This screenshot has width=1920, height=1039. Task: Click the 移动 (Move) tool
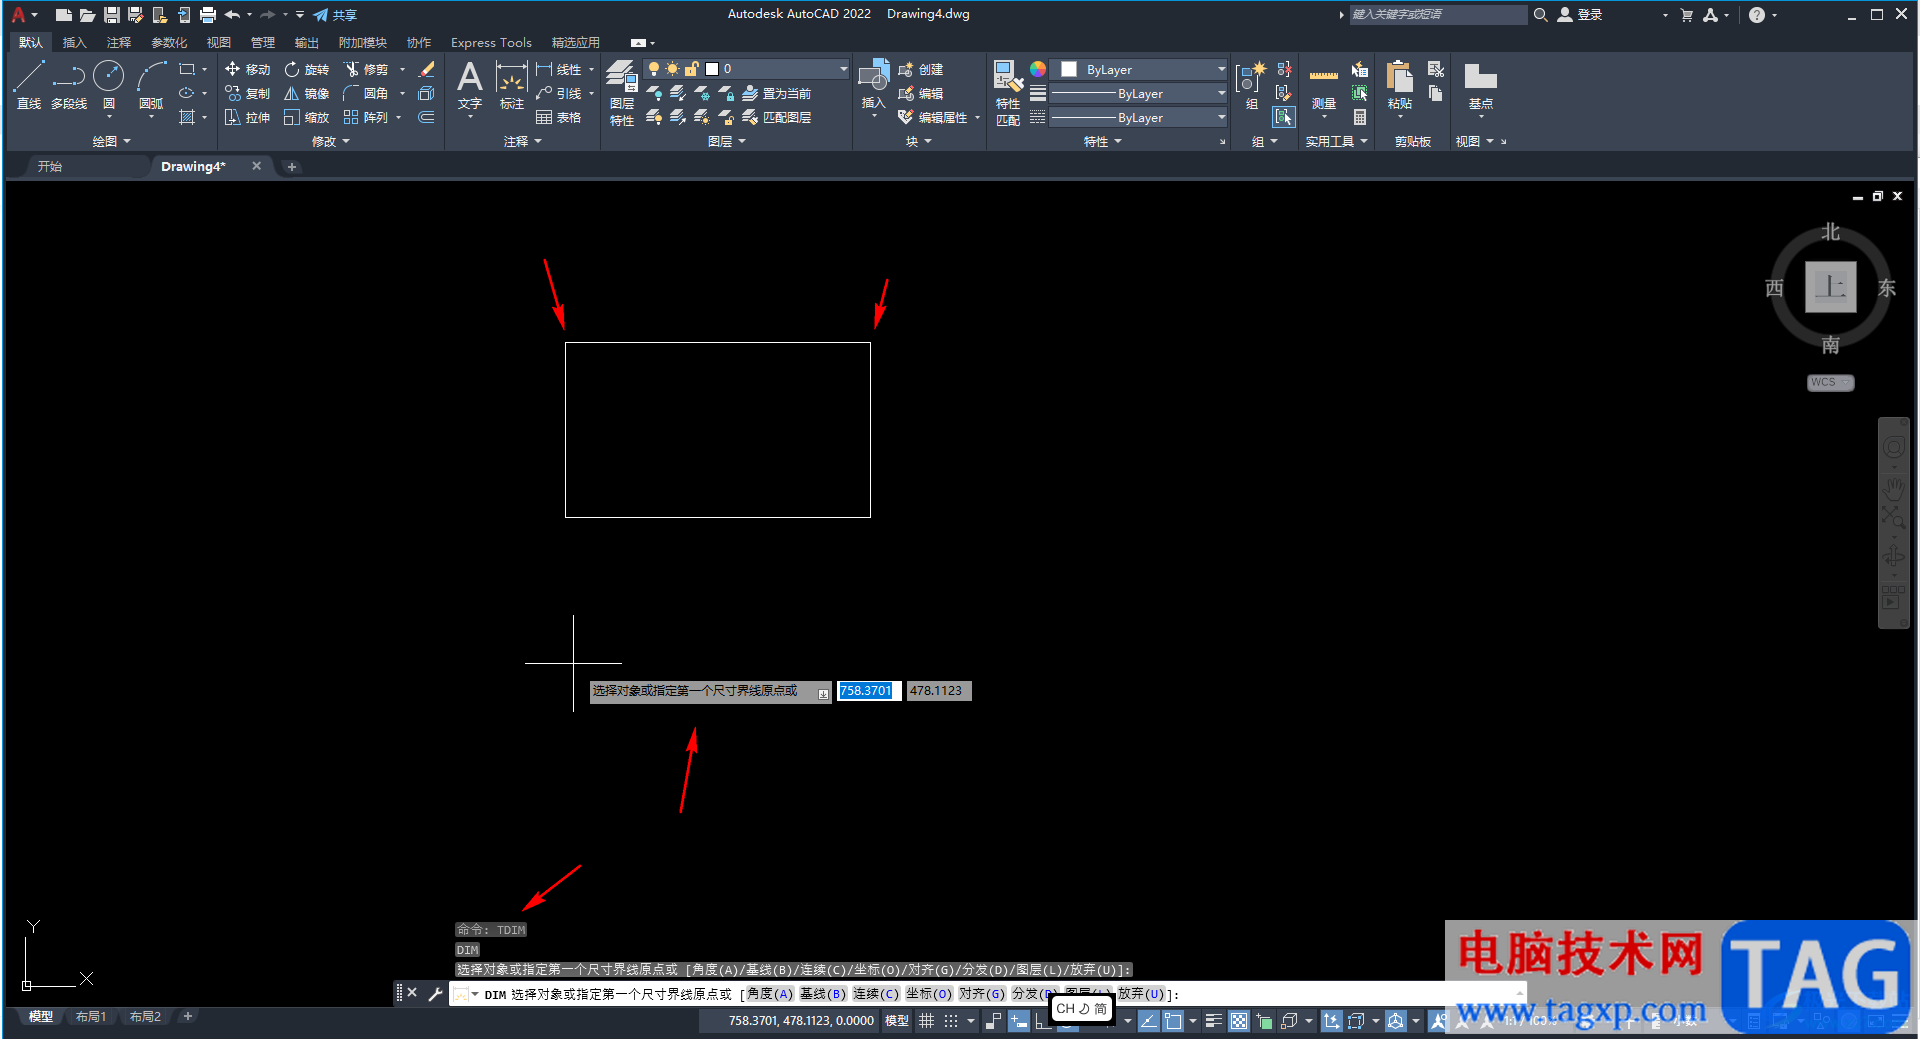coord(247,69)
